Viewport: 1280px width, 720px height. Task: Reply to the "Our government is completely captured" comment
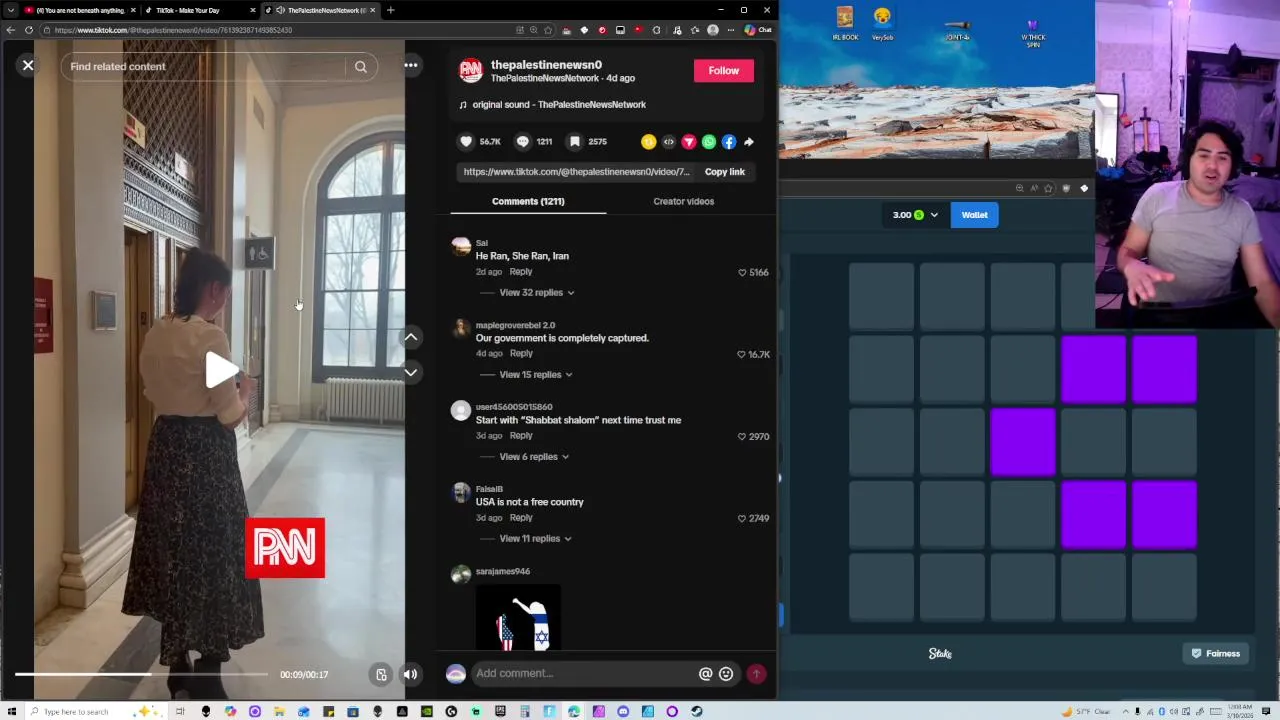(x=521, y=354)
